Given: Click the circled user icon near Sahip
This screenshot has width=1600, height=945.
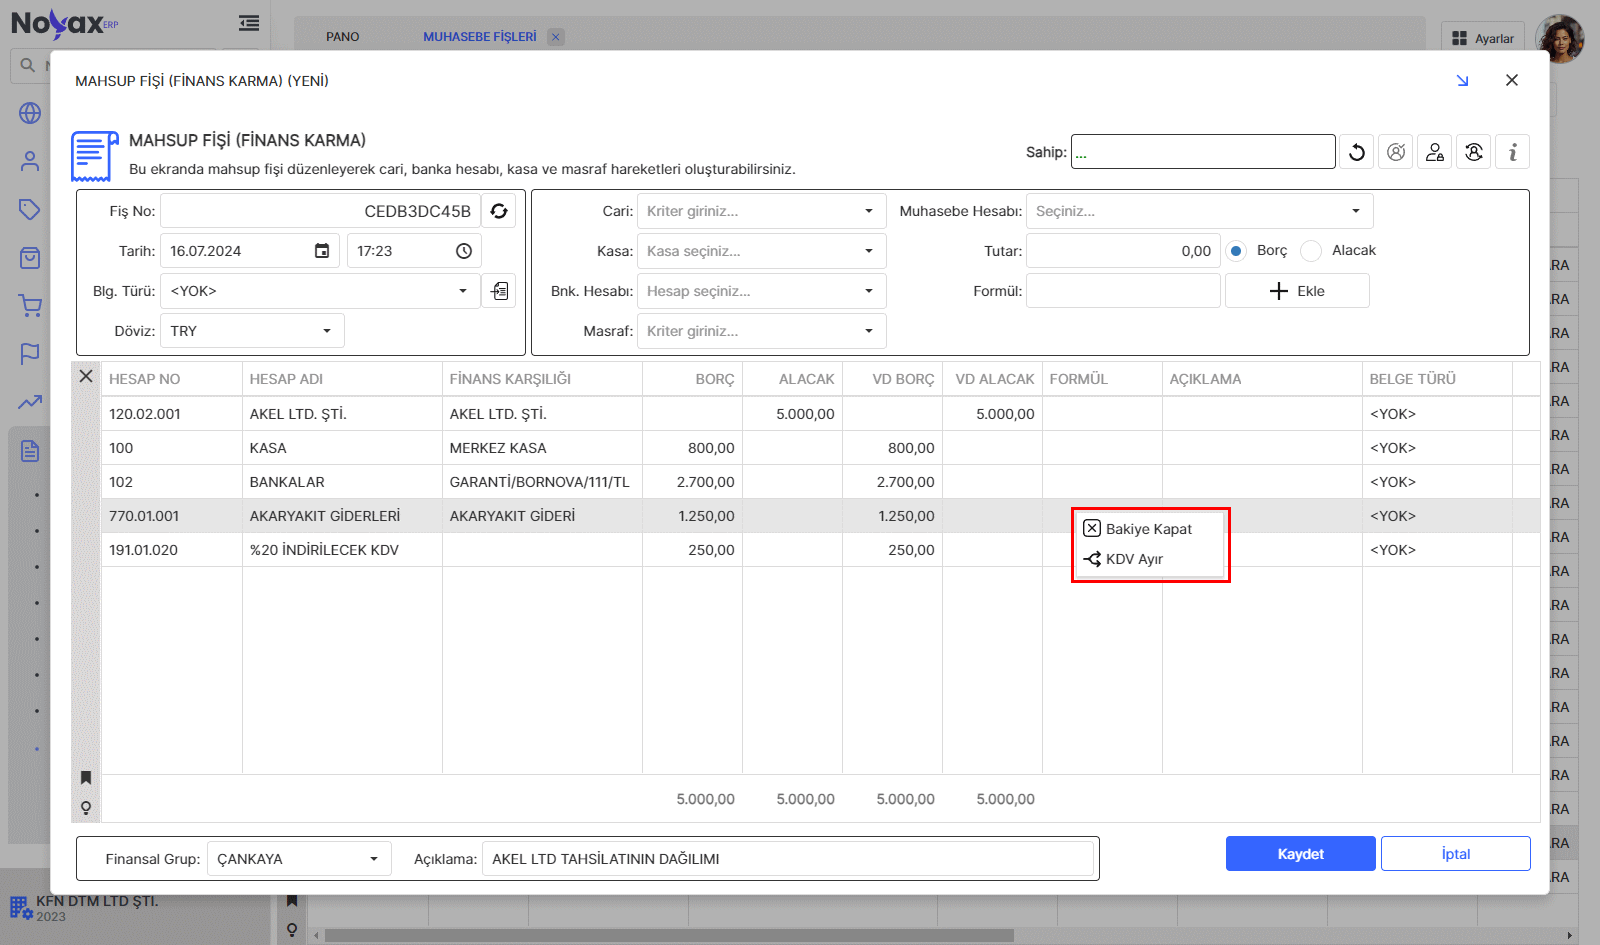Looking at the screenshot, I should [x=1396, y=152].
